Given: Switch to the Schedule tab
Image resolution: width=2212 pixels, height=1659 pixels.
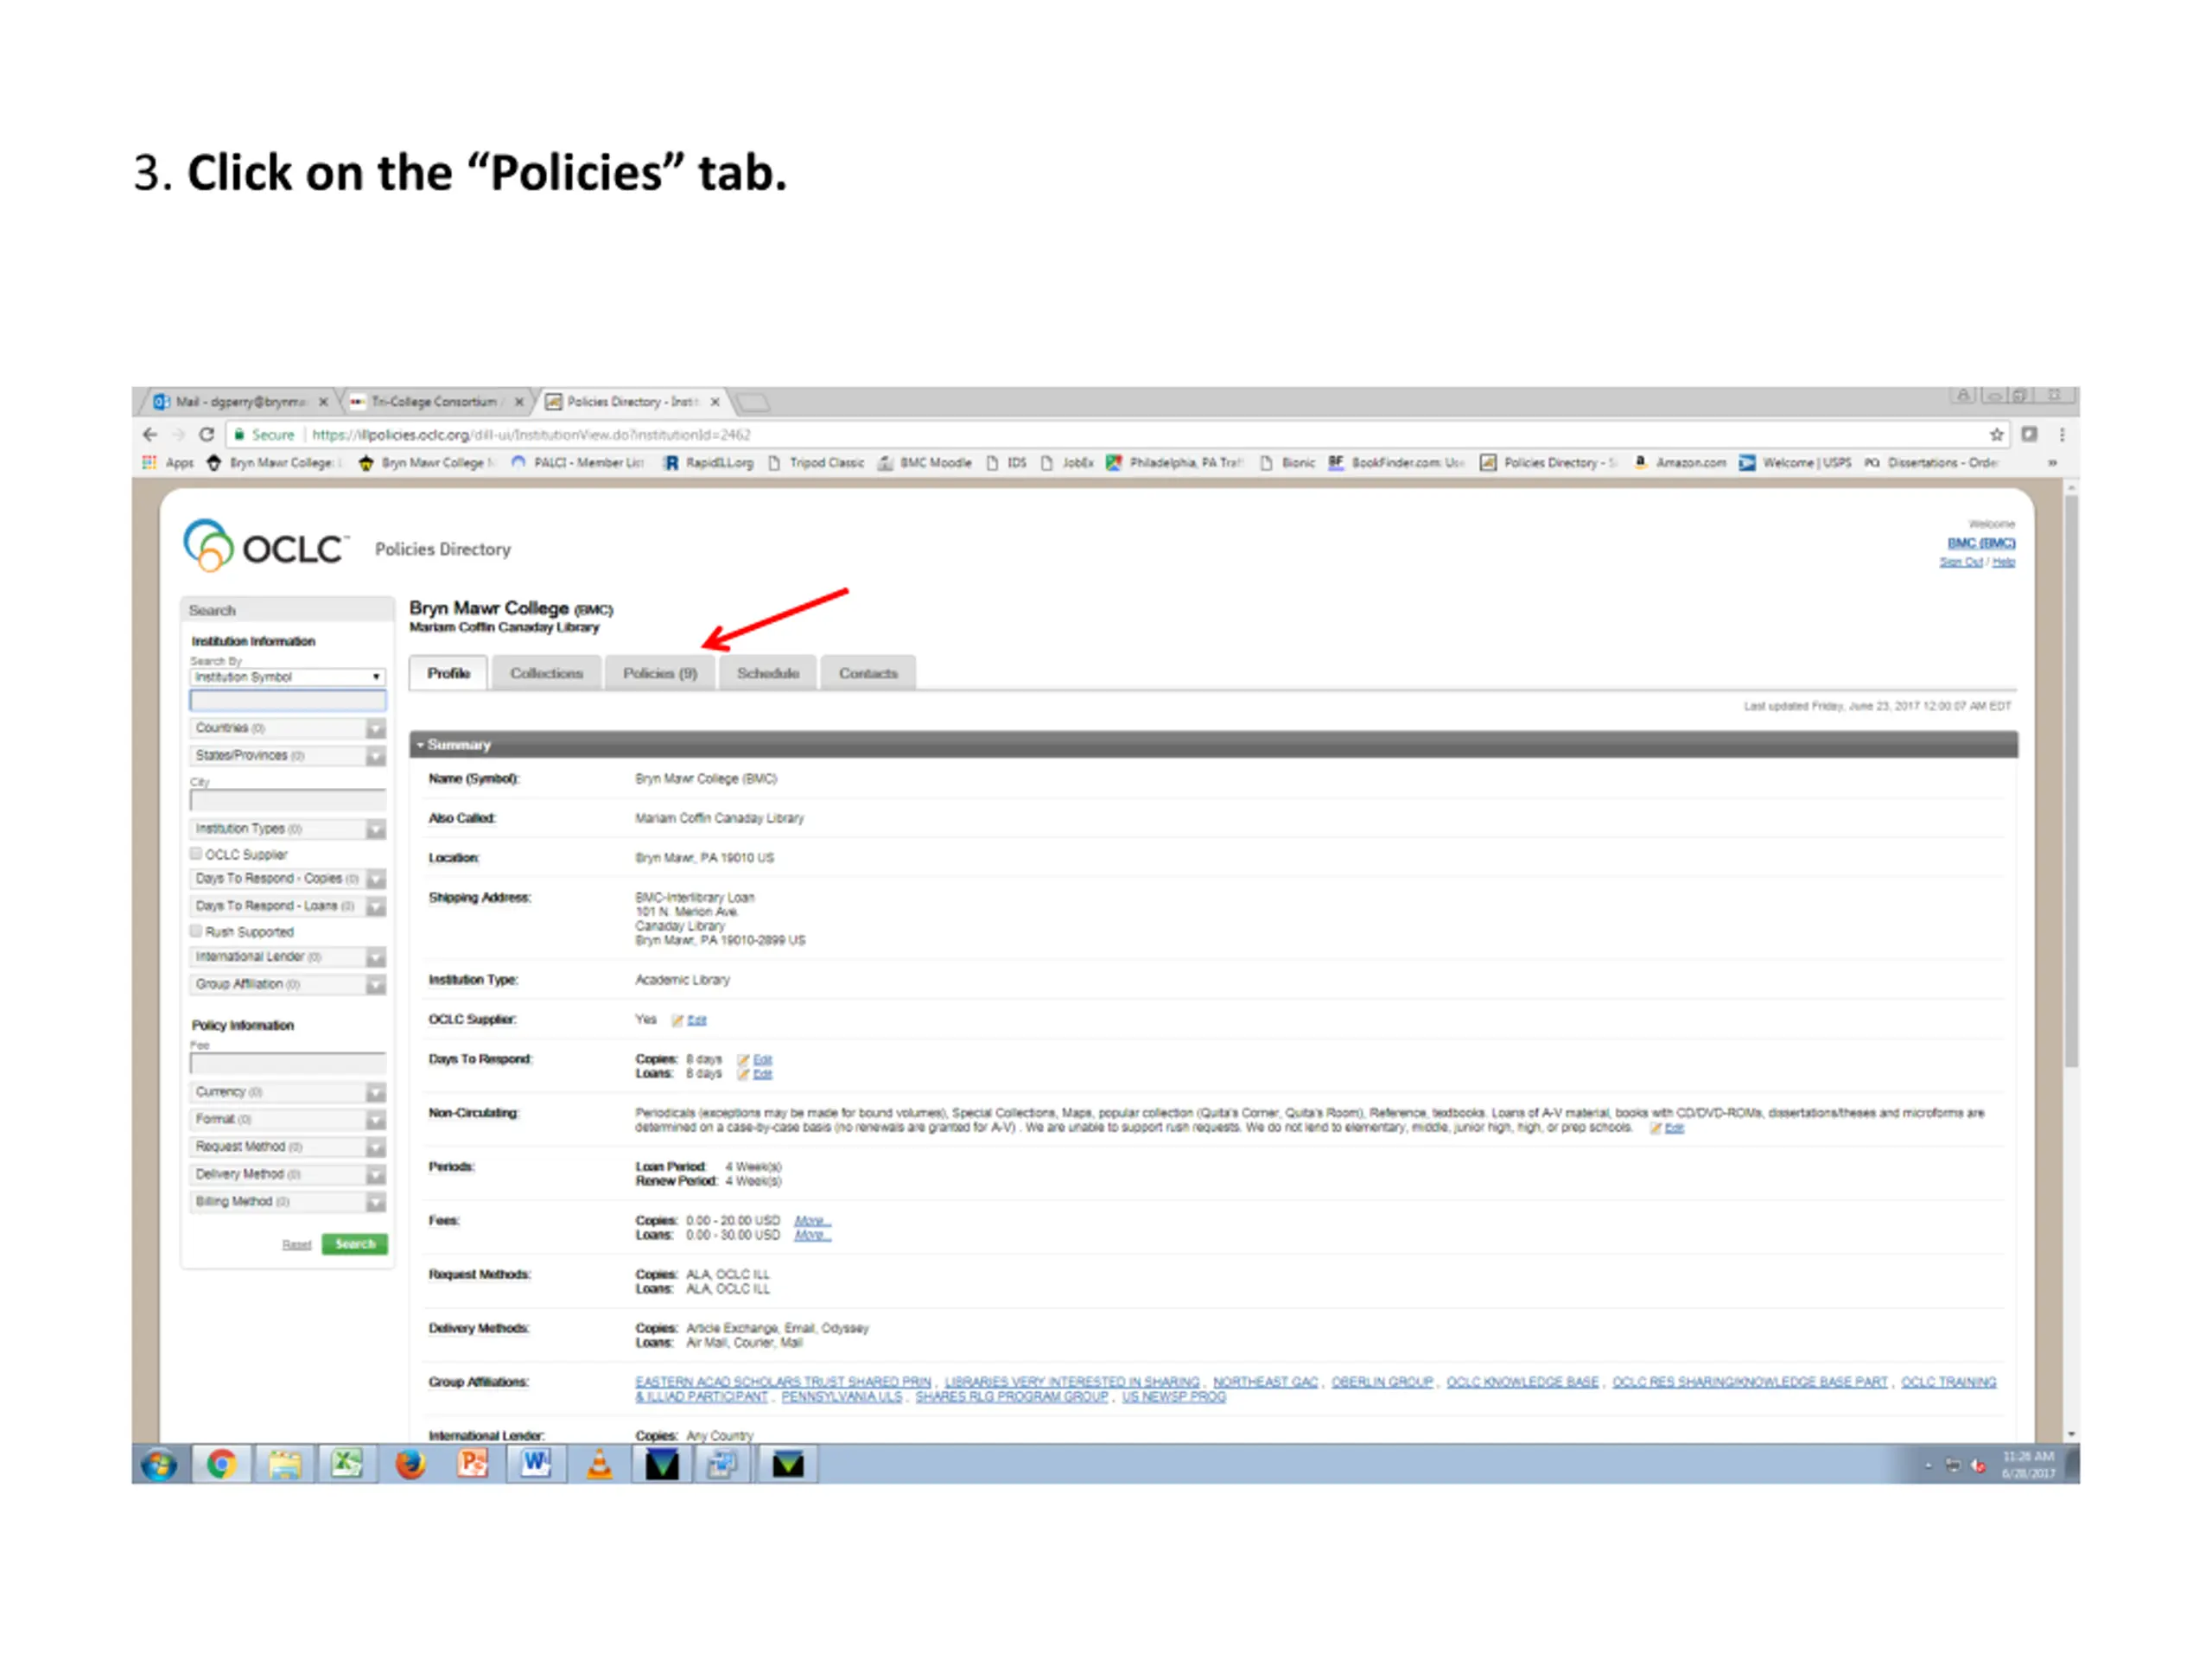Looking at the screenshot, I should (768, 673).
